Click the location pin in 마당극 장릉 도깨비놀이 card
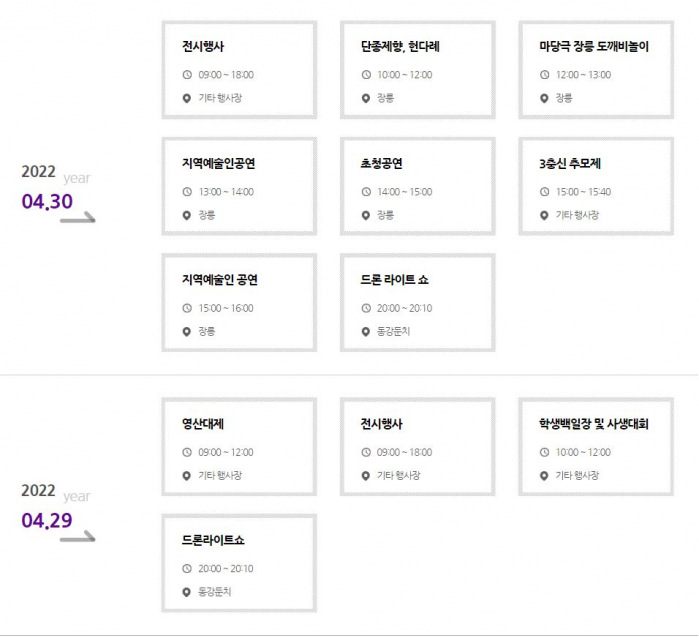The height and width of the screenshot is (638, 699). point(545,98)
